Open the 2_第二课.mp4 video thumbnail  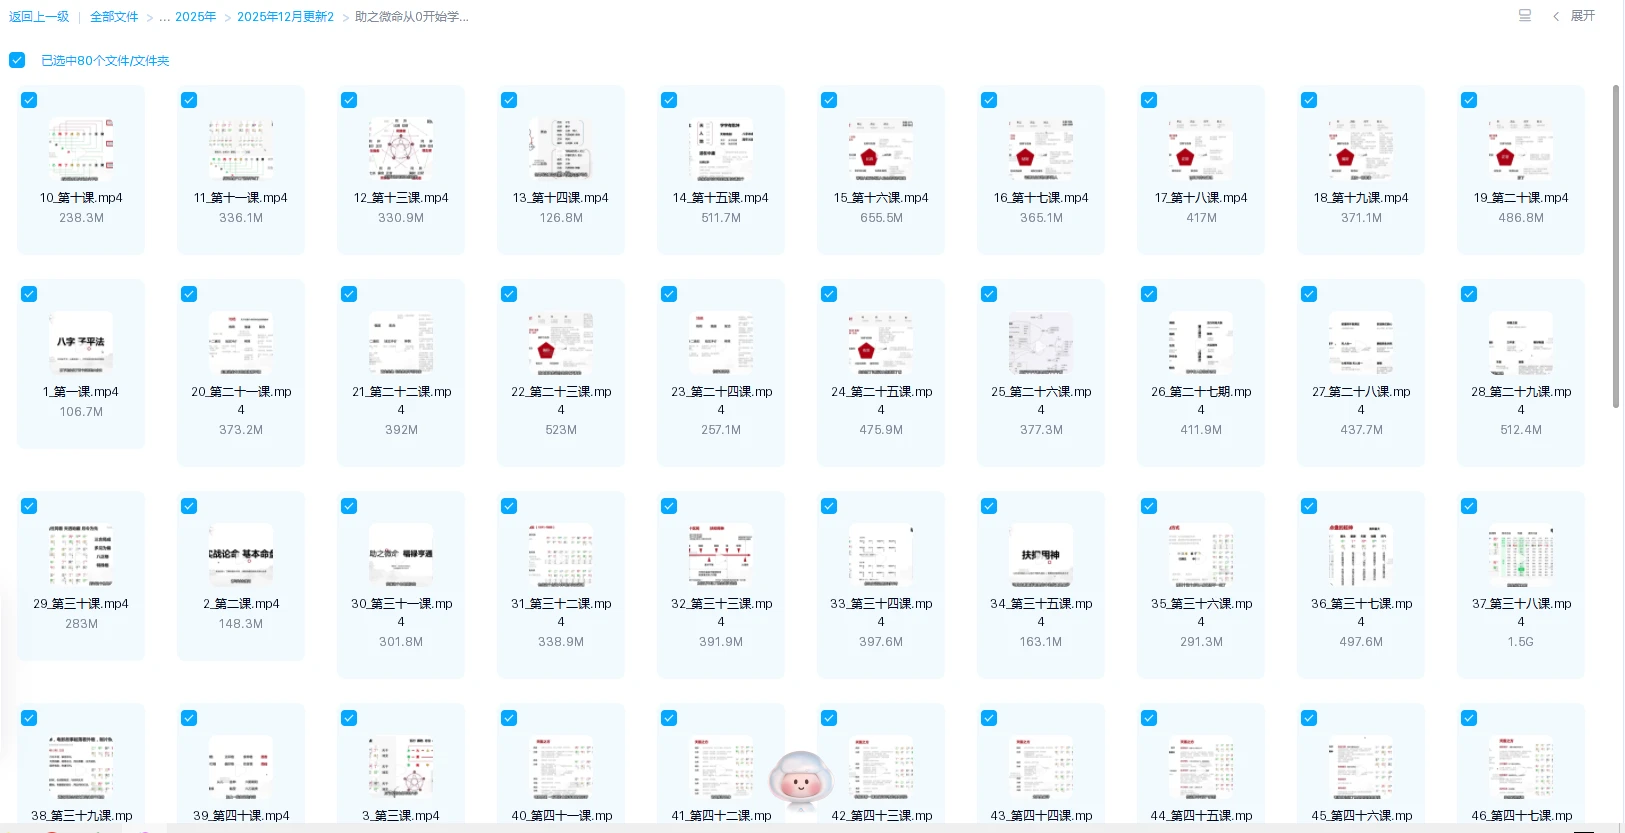tap(241, 556)
